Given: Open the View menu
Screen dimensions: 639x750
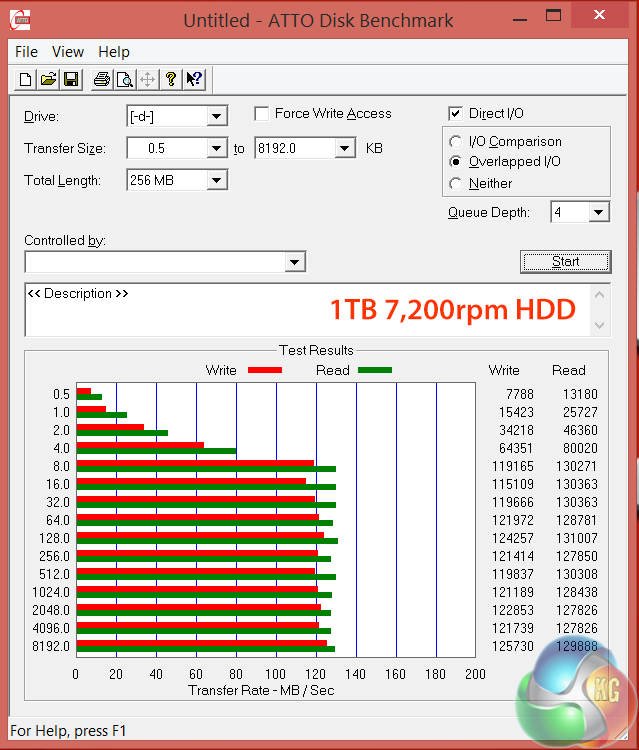Looking at the screenshot, I should (68, 52).
